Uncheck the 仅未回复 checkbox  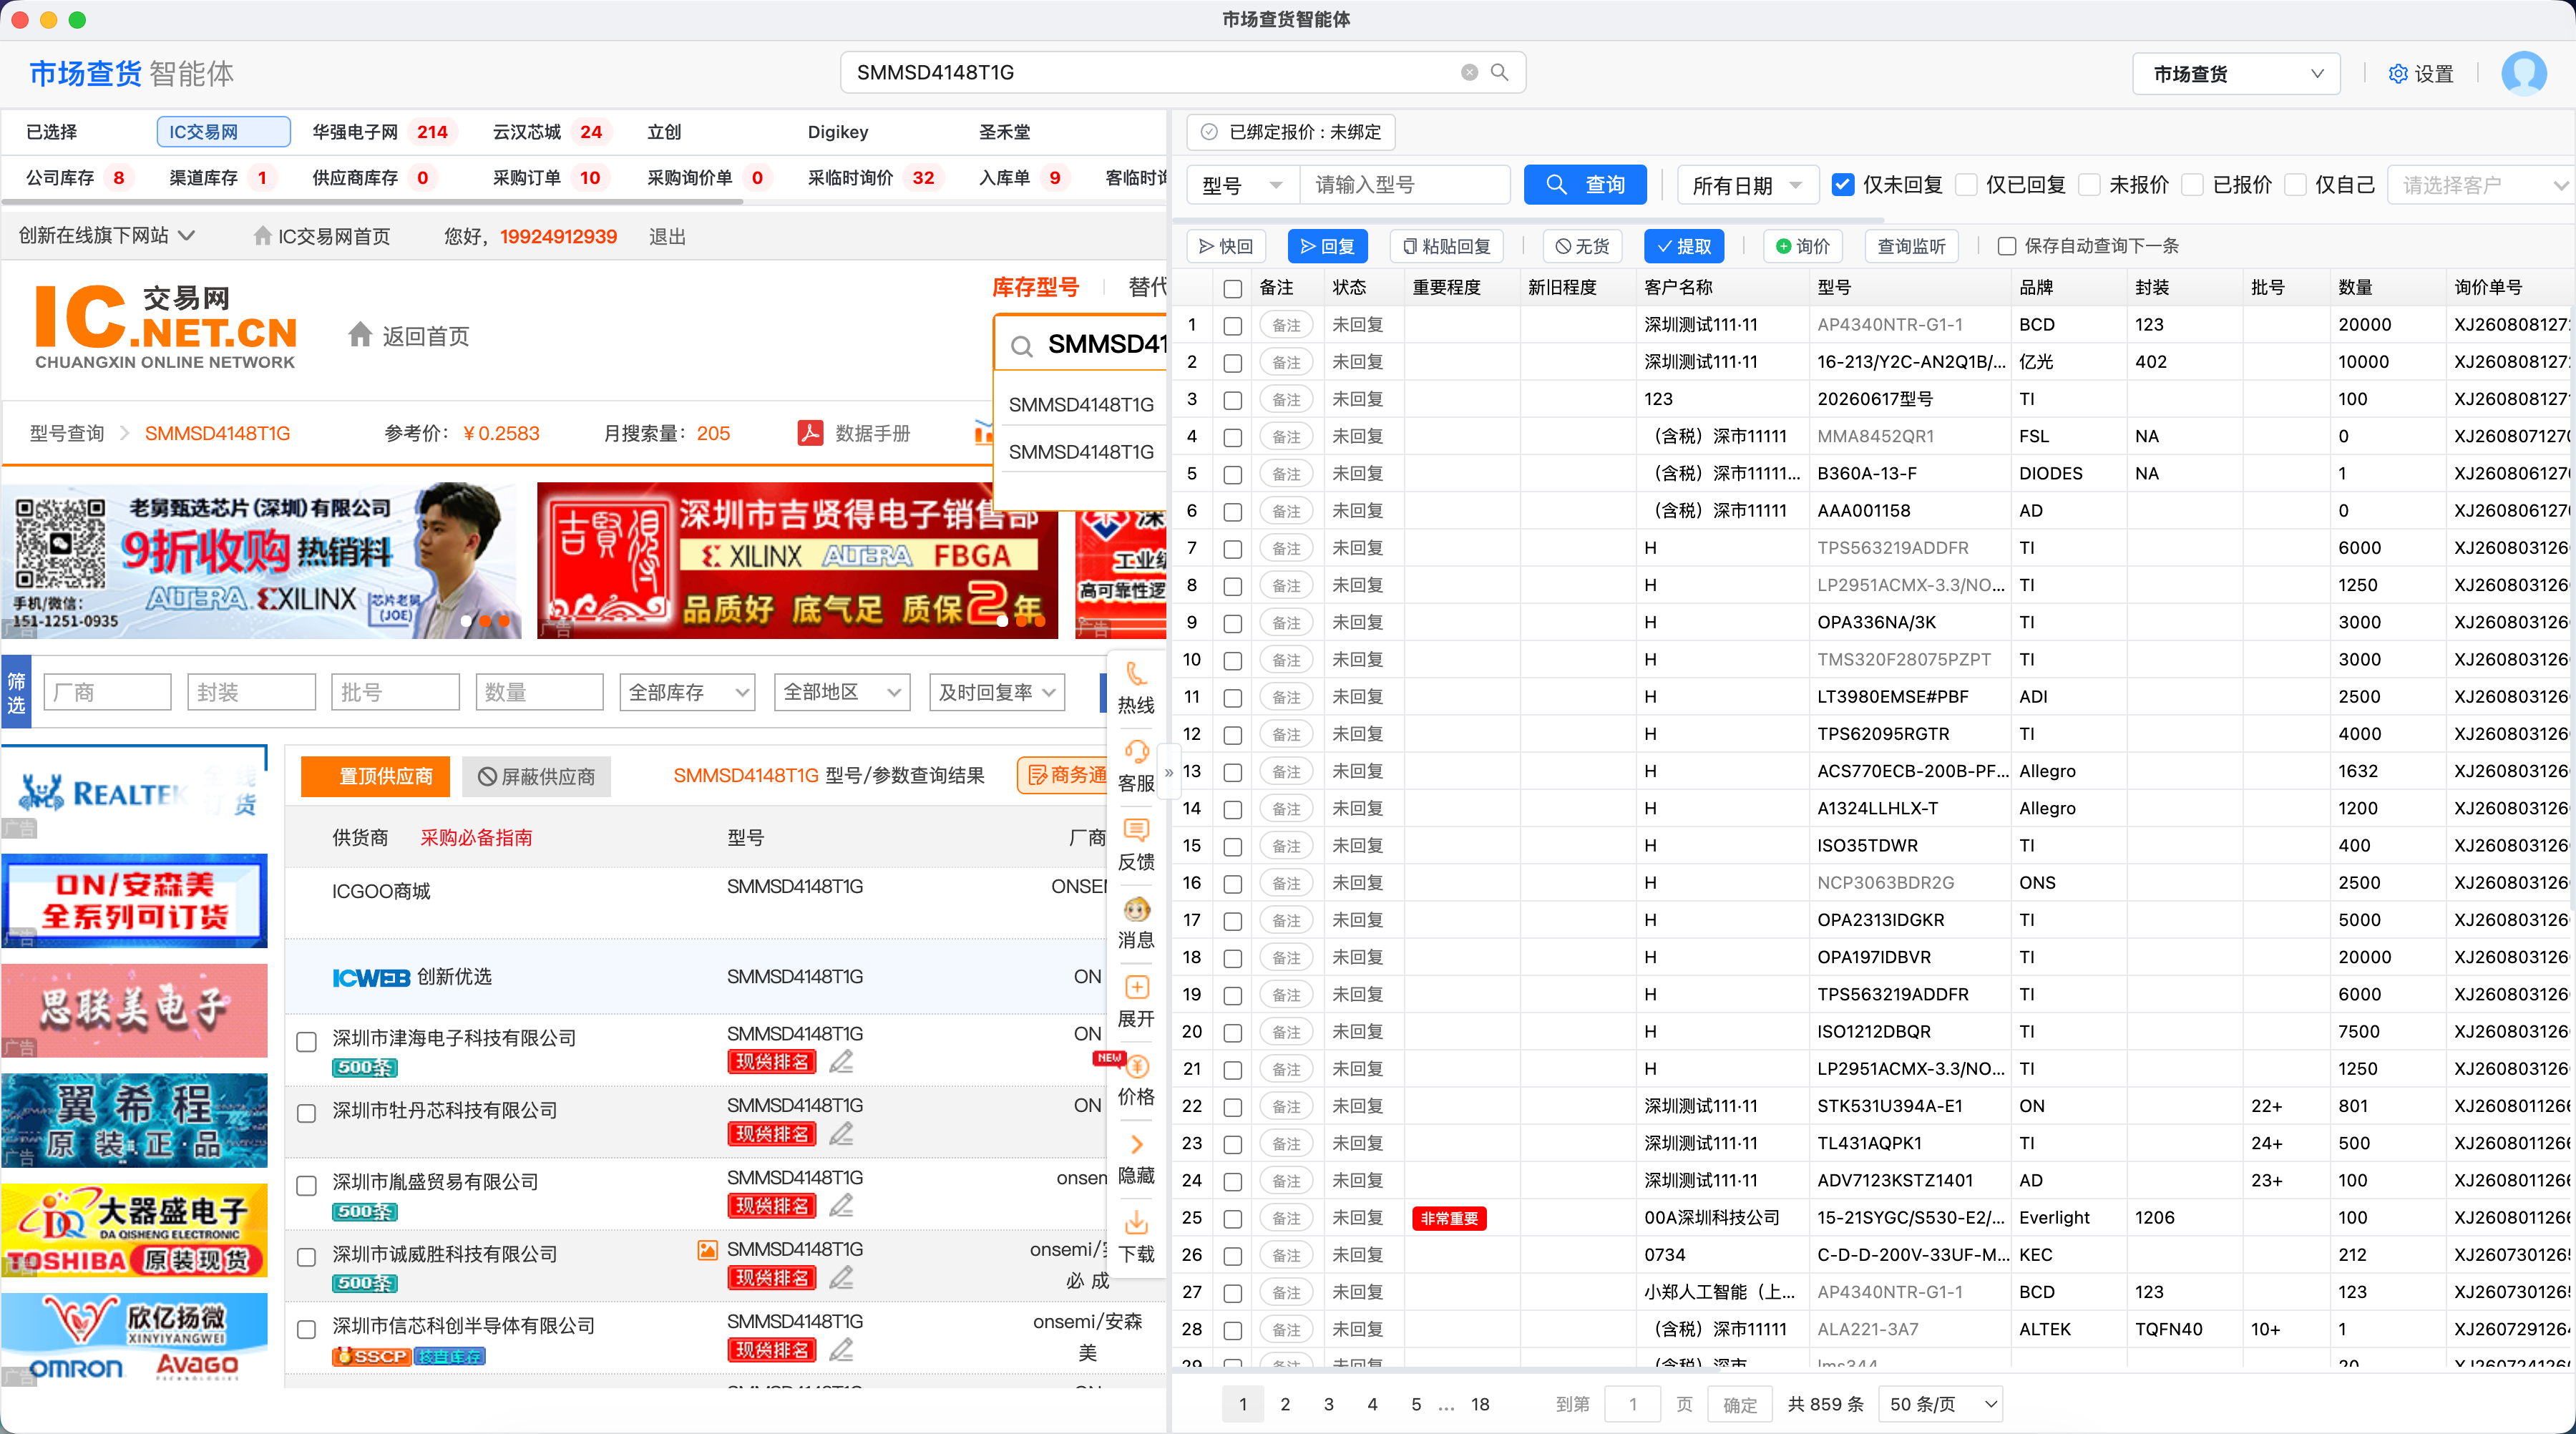pyautogui.click(x=1842, y=185)
